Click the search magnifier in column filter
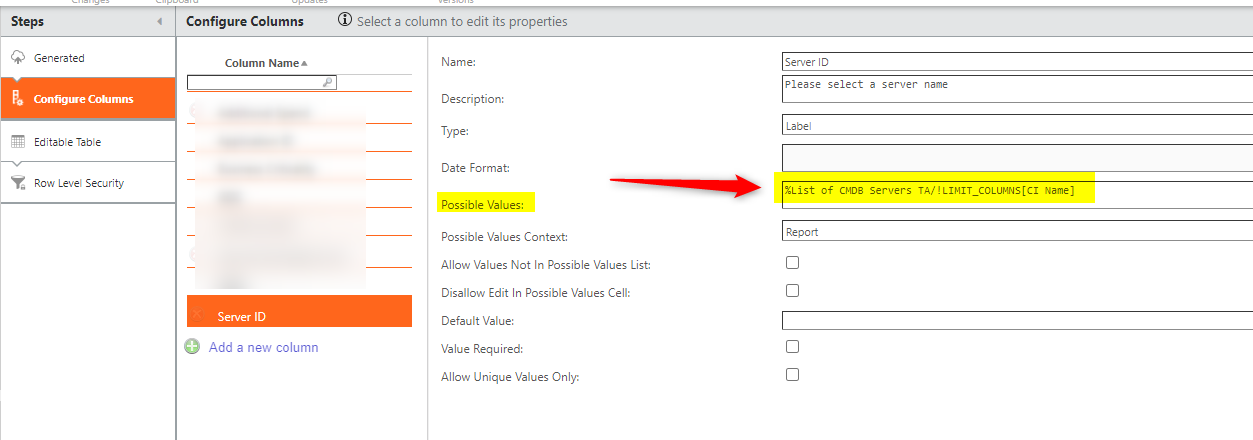 [x=328, y=83]
